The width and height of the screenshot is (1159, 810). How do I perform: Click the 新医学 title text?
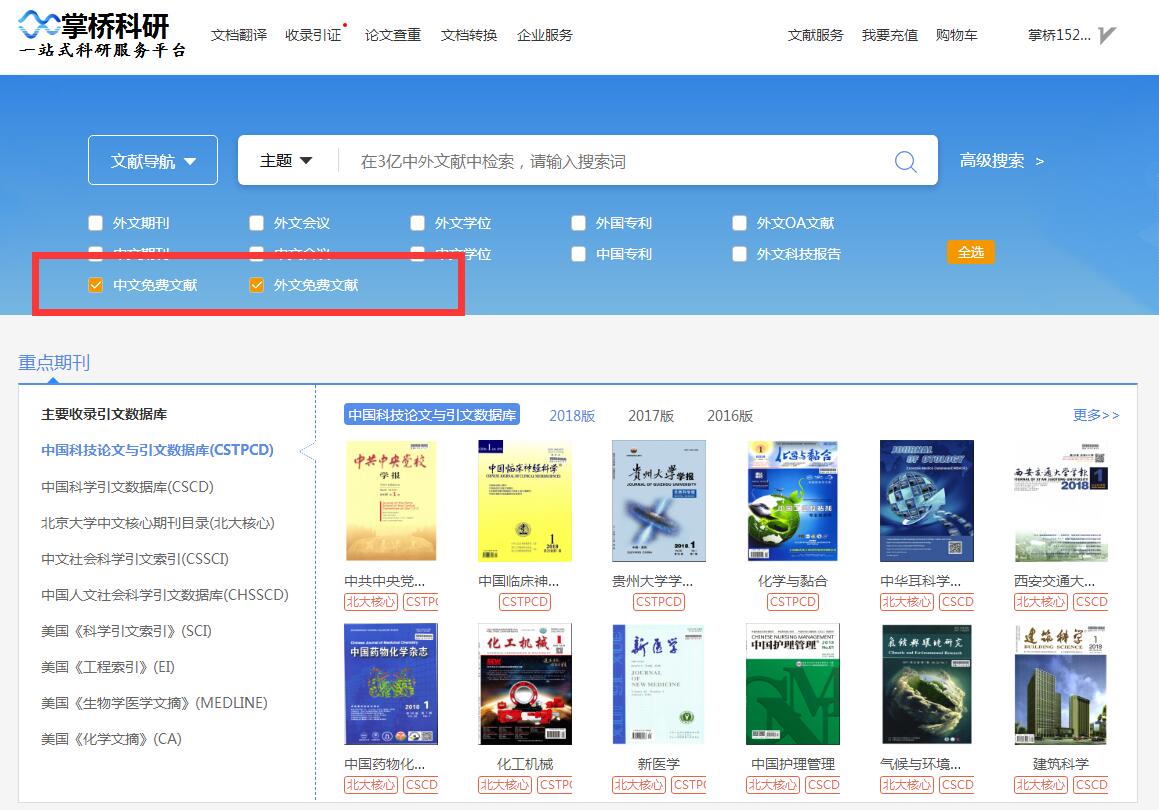tap(659, 764)
